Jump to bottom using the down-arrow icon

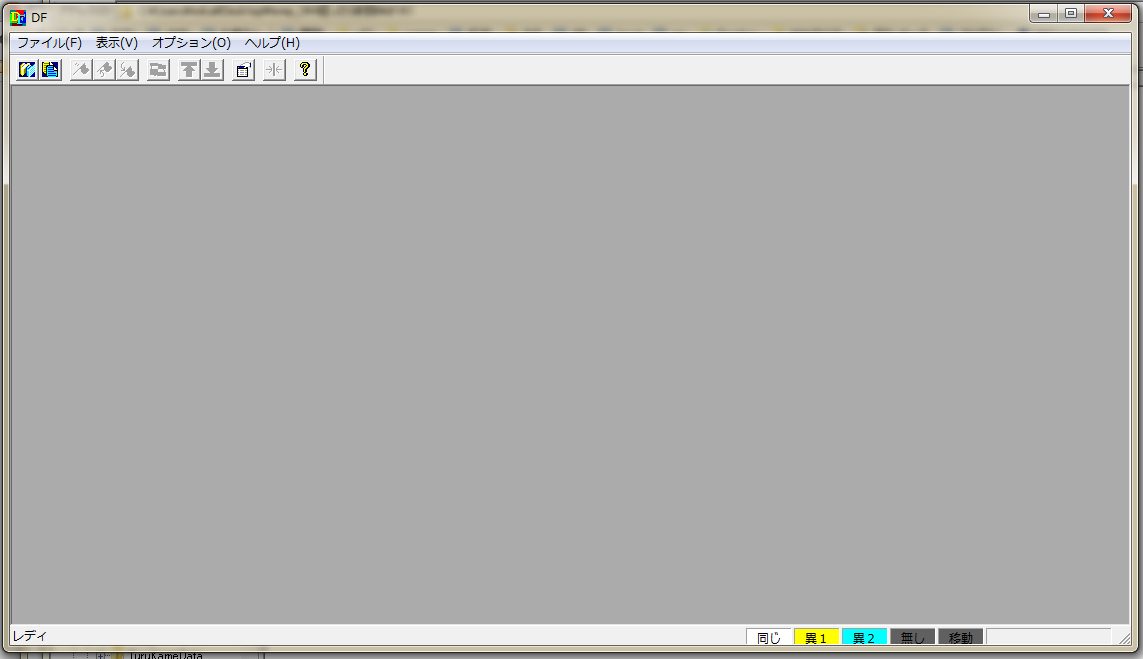(x=211, y=69)
